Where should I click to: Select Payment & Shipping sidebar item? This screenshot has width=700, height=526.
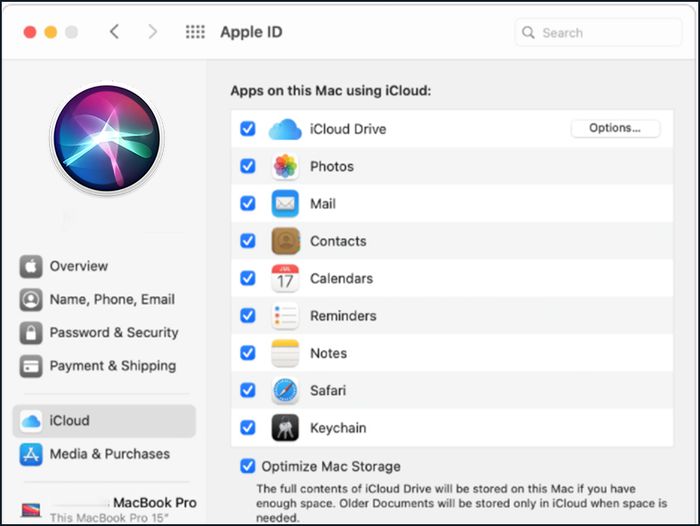click(98, 366)
